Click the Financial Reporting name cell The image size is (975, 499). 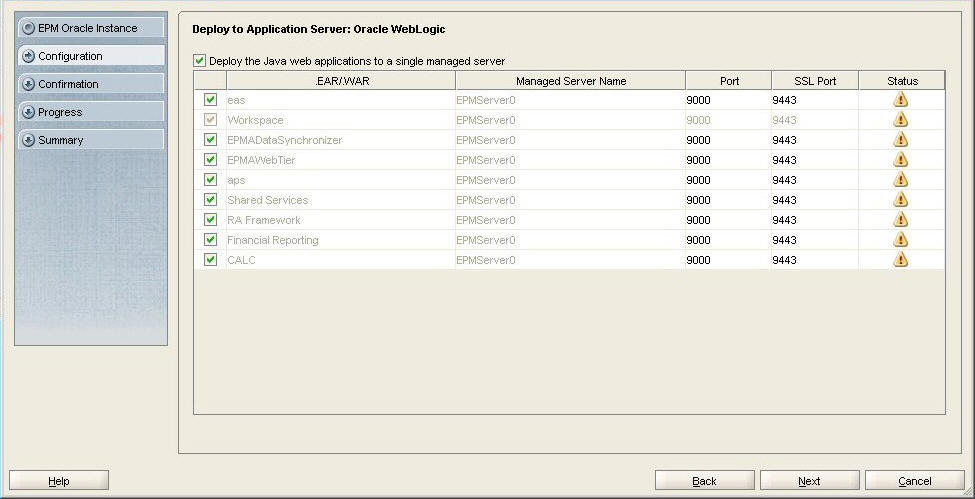[x=341, y=239]
